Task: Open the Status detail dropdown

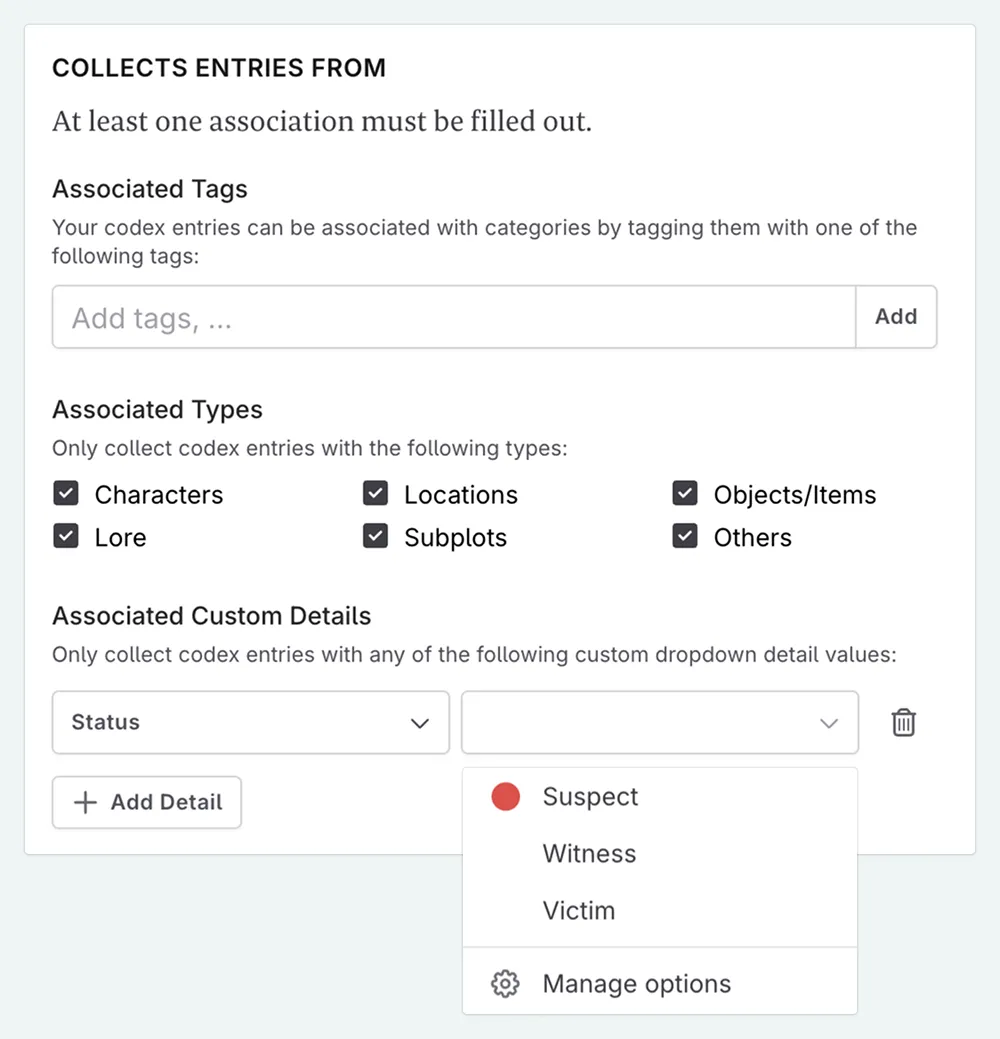Action: point(250,722)
